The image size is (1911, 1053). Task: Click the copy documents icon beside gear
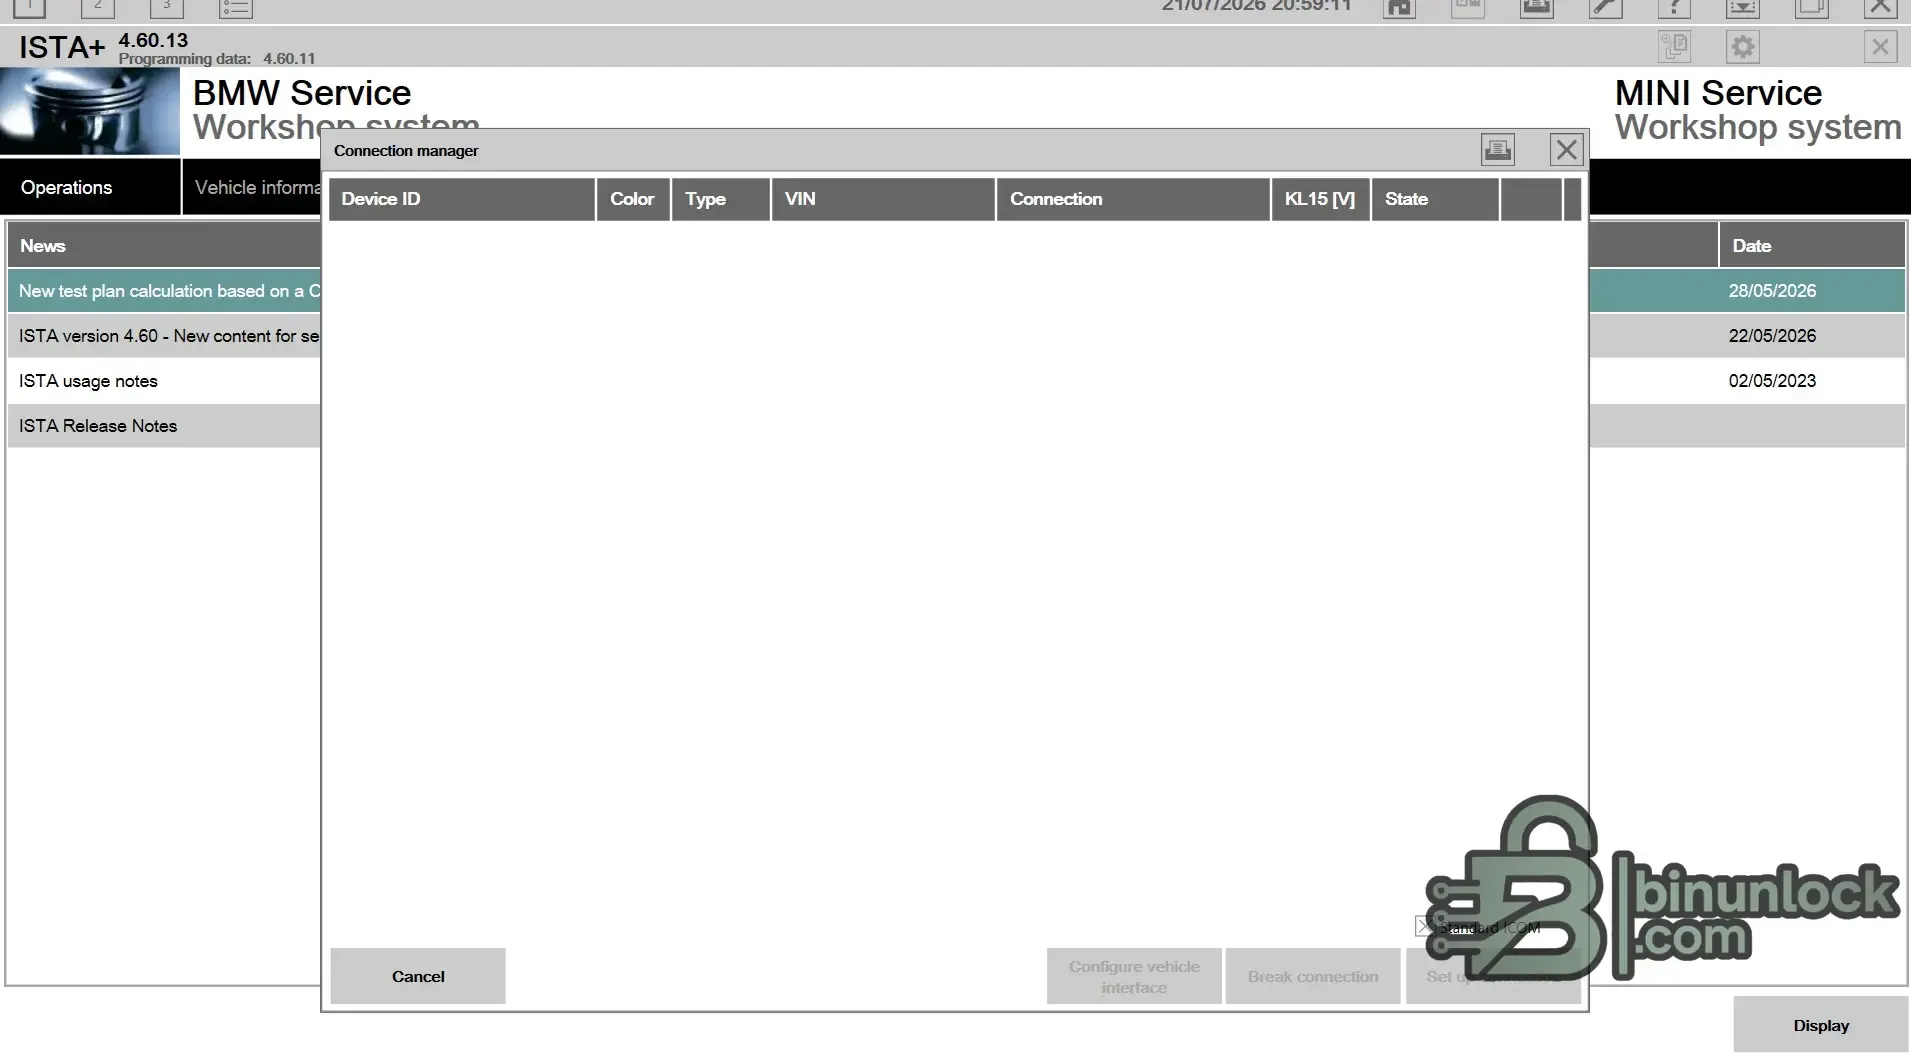click(1674, 47)
